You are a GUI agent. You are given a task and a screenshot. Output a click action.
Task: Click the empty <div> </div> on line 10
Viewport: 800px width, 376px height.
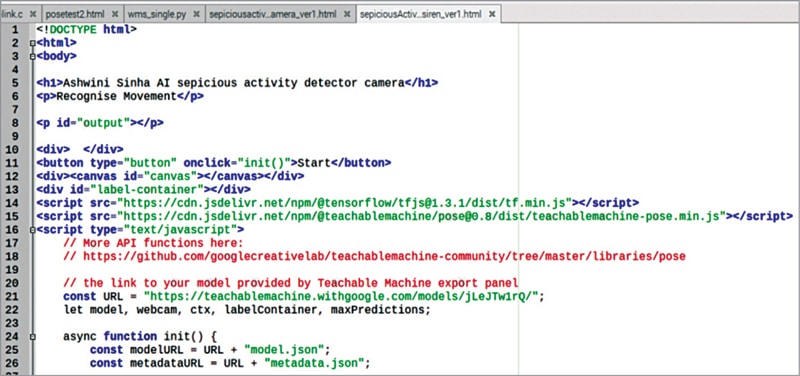coord(80,149)
